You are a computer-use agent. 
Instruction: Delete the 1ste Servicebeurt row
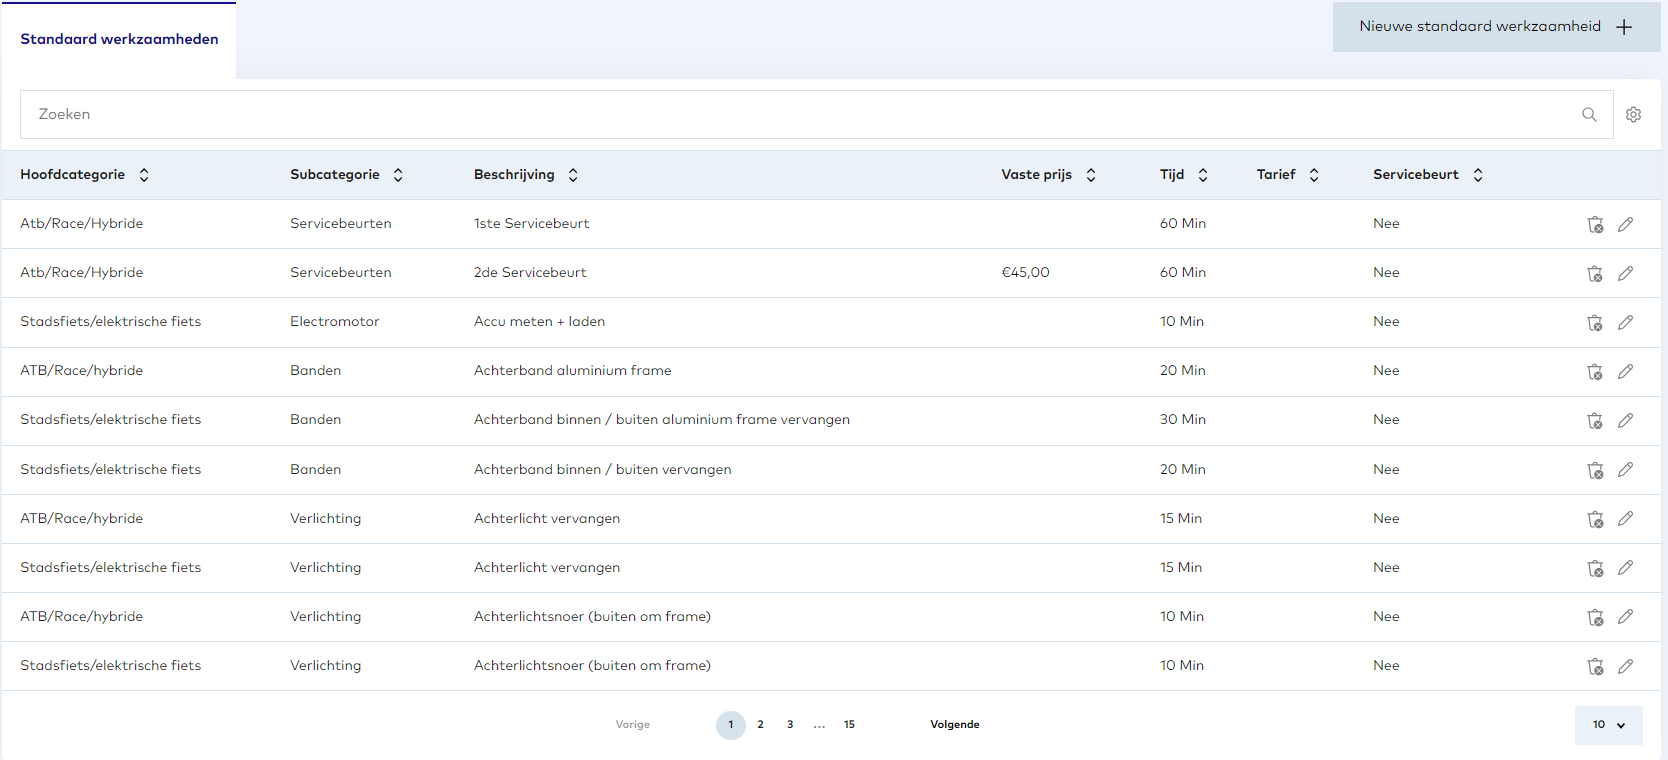pos(1595,224)
